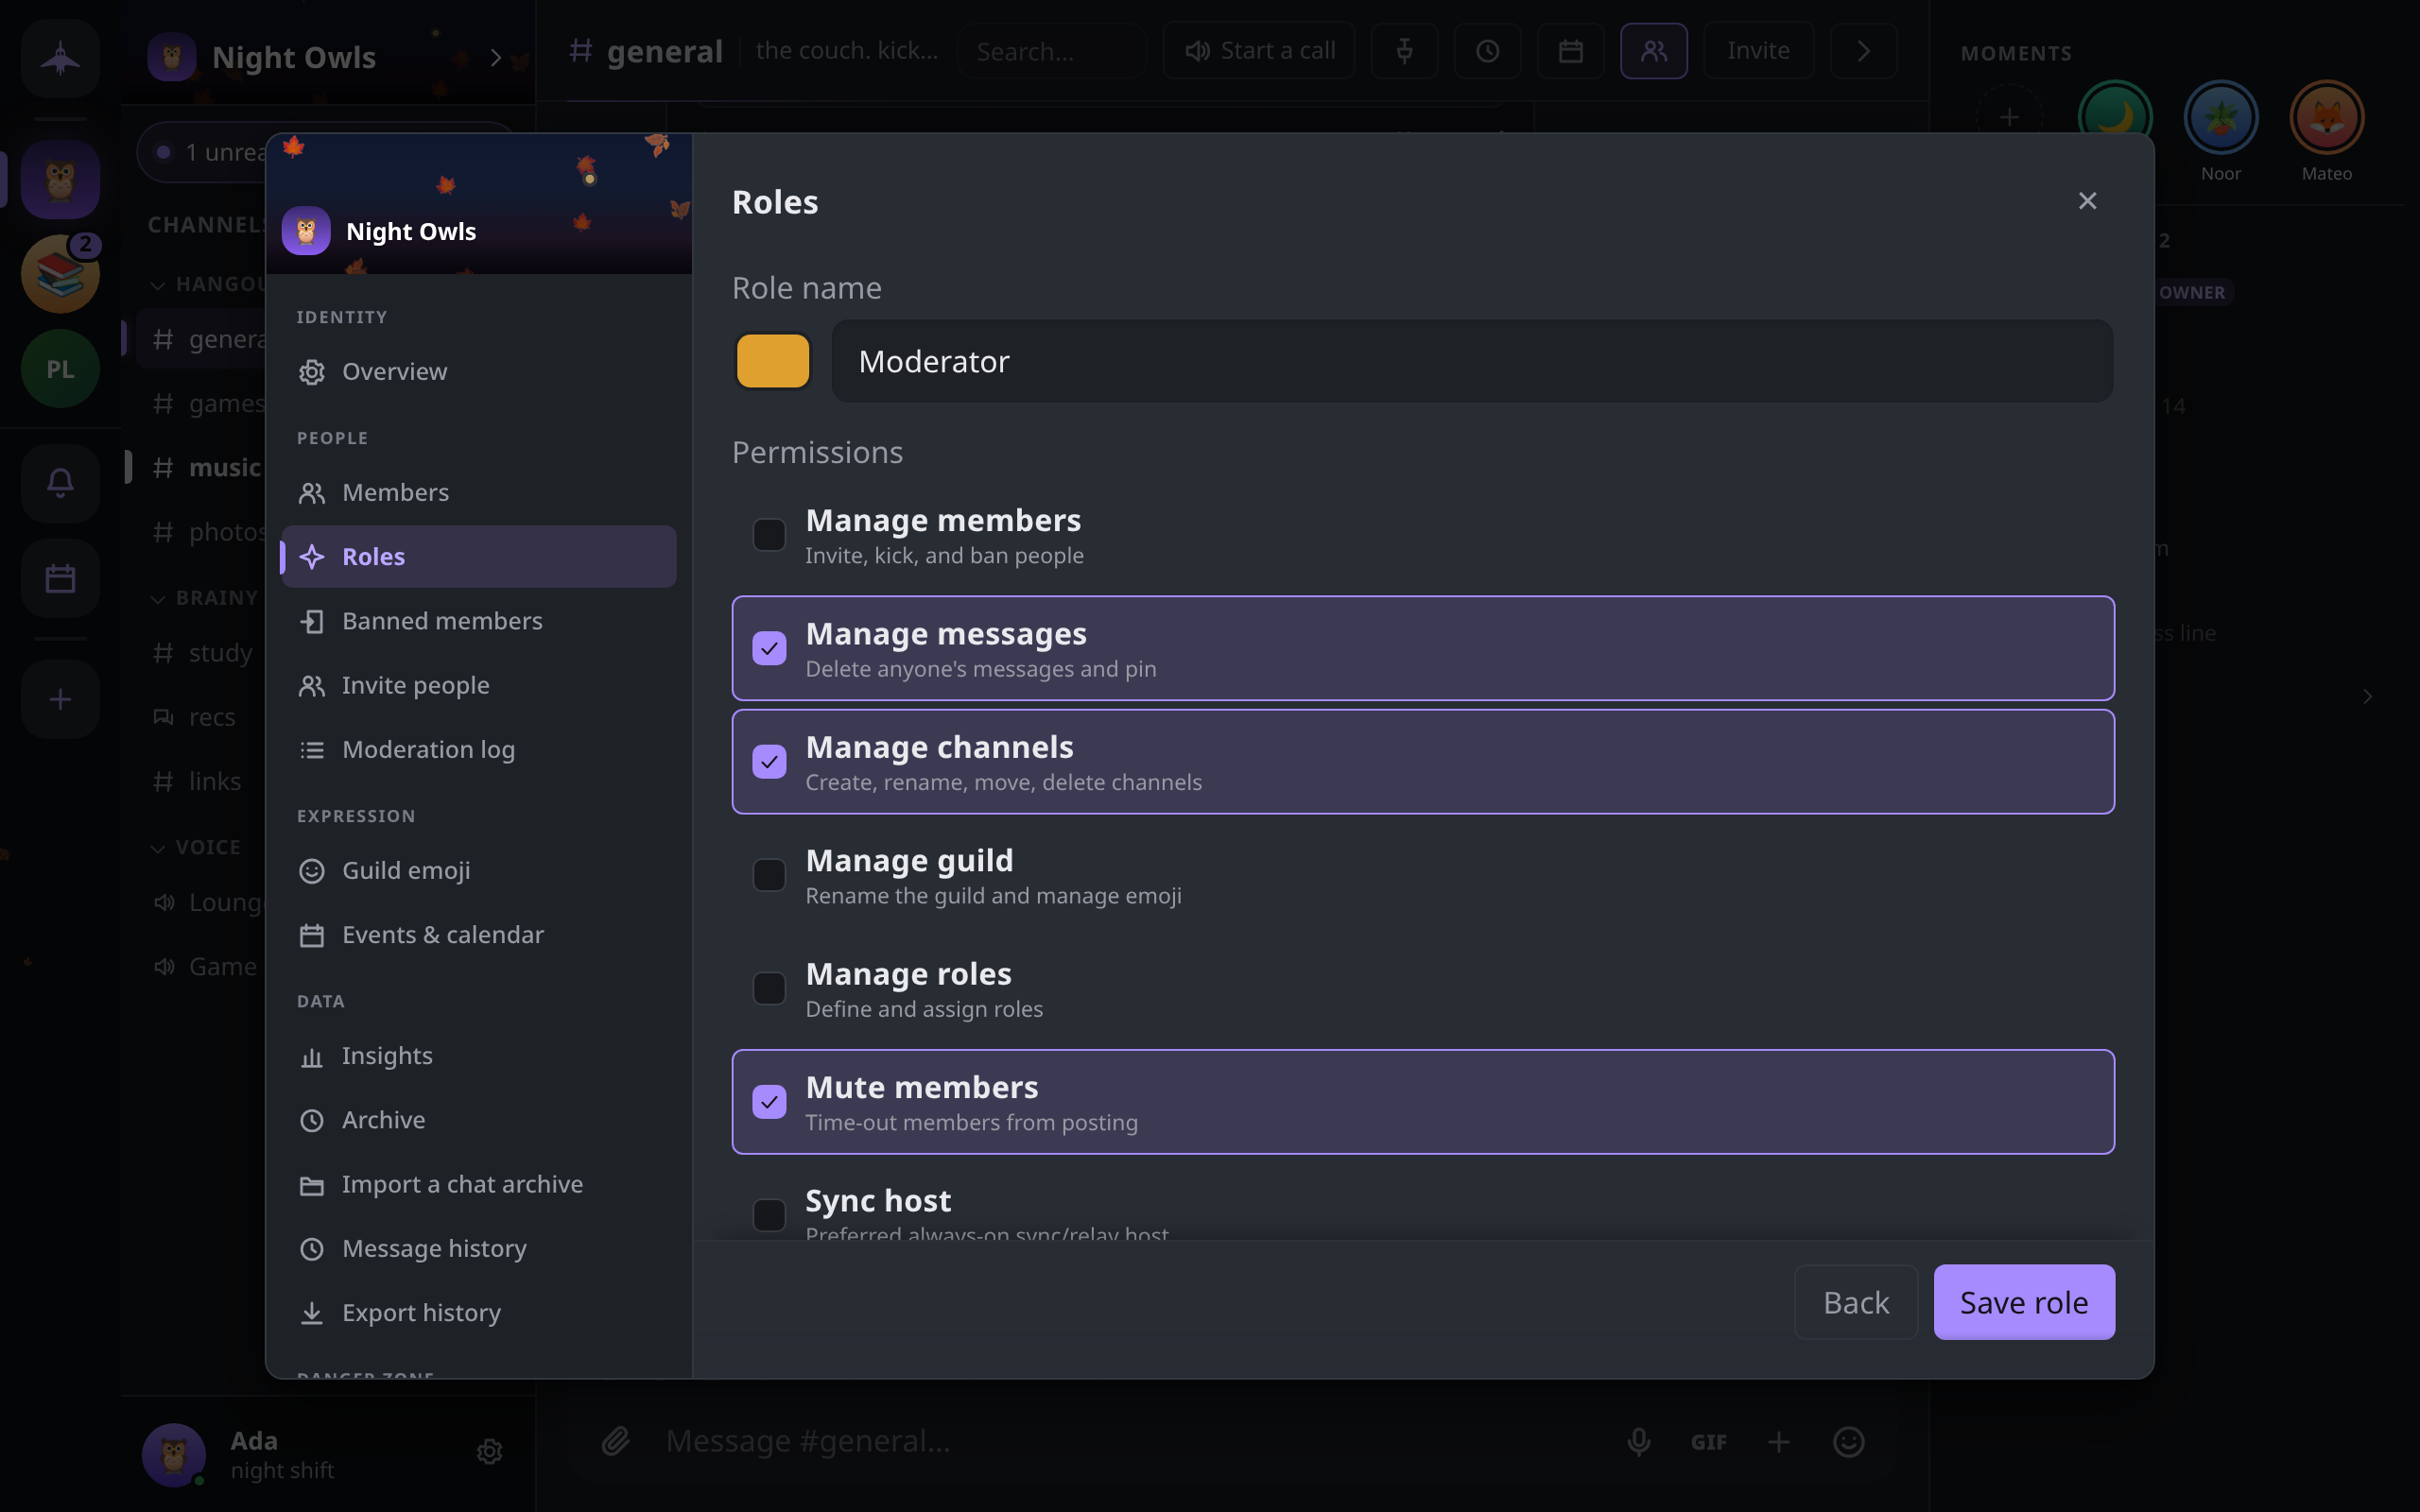
Task: Close the Roles settings dialog
Action: tap(2087, 201)
